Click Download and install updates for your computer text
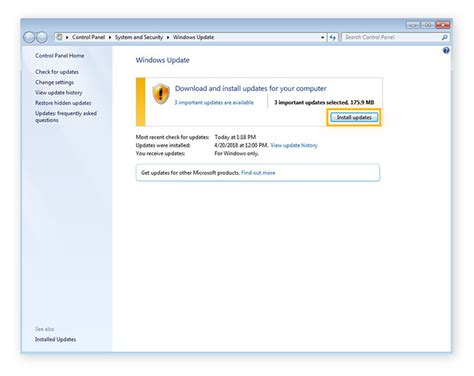The image size is (474, 376). click(251, 89)
